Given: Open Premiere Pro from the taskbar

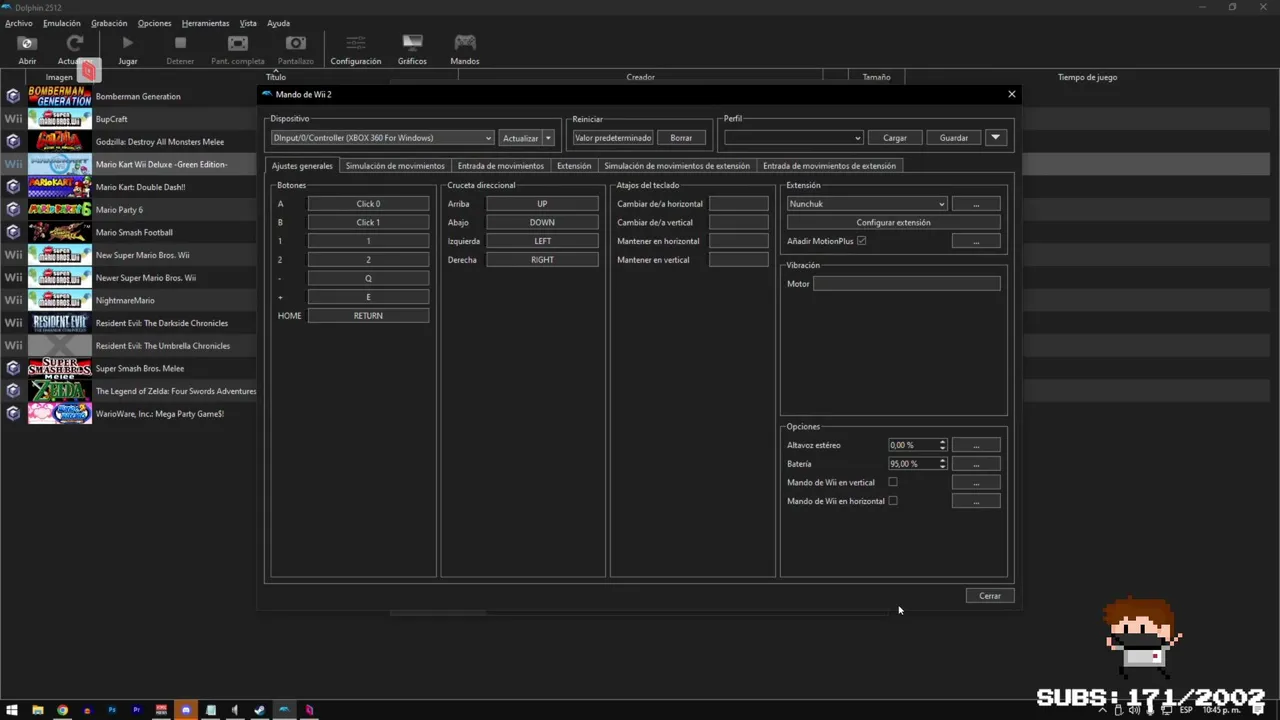Looking at the screenshot, I should click(x=136, y=710).
